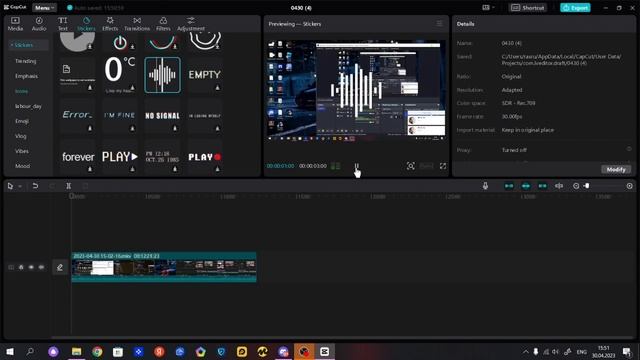The image size is (640, 360).
Task: Select the Emphasis sticker category
Action: tap(26, 76)
